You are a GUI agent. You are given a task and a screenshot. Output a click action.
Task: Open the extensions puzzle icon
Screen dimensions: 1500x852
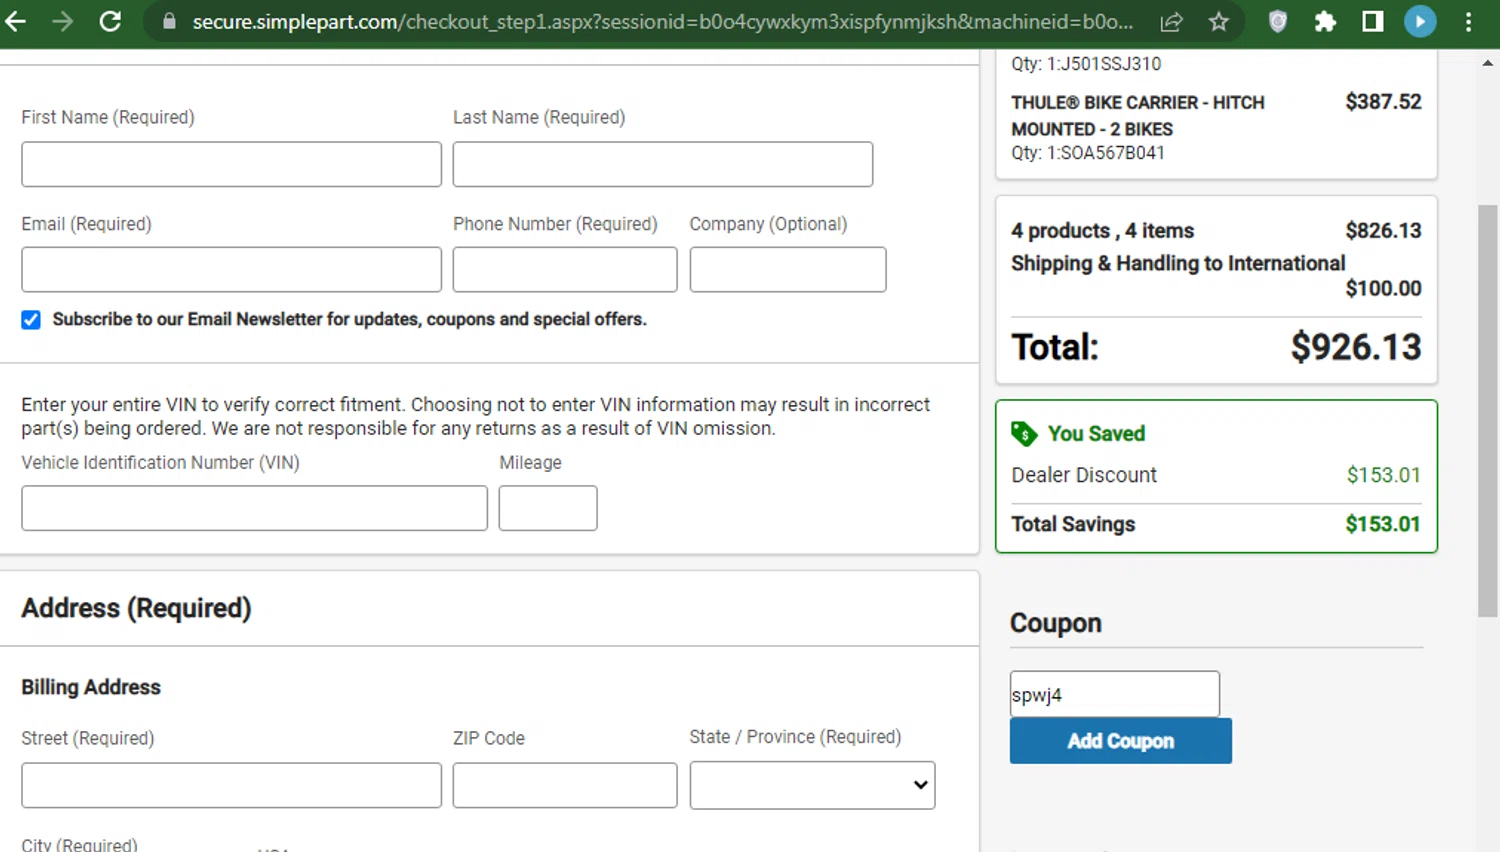pyautogui.click(x=1325, y=21)
